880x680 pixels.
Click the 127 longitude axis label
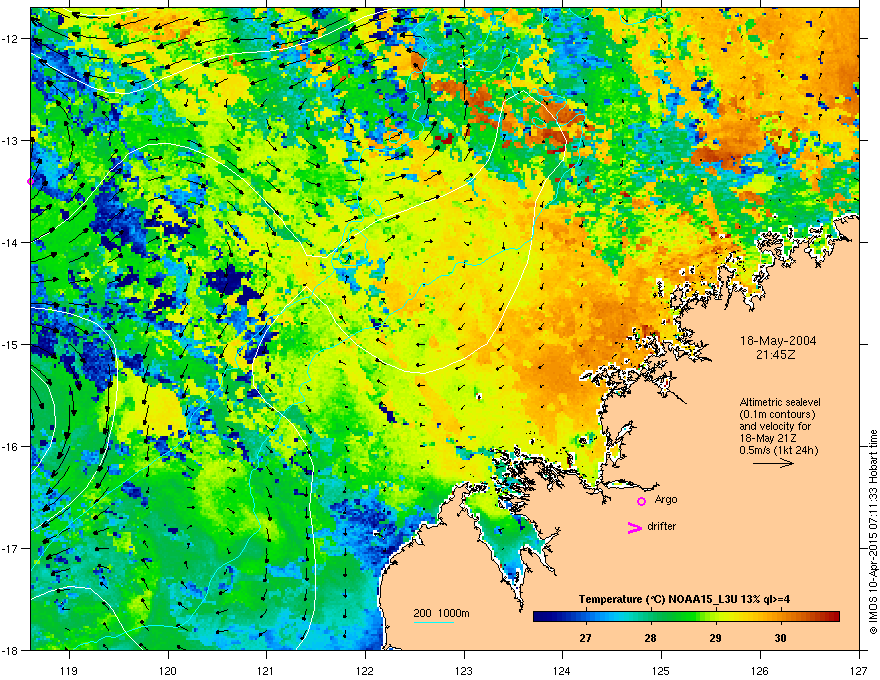(x=859, y=670)
